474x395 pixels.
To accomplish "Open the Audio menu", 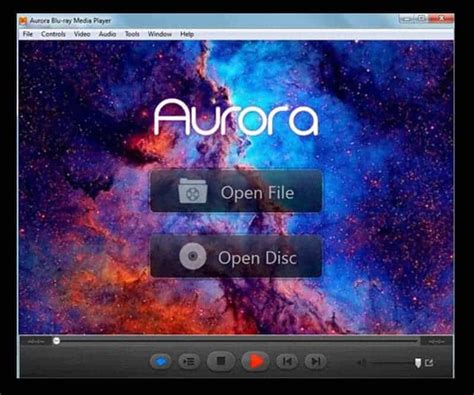I will [107, 34].
